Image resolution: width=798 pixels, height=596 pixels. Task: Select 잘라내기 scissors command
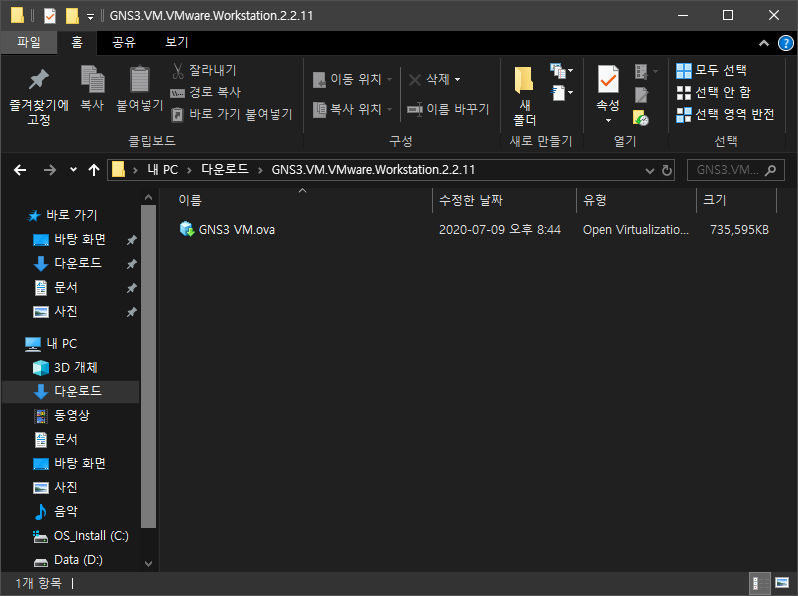pyautogui.click(x=204, y=70)
